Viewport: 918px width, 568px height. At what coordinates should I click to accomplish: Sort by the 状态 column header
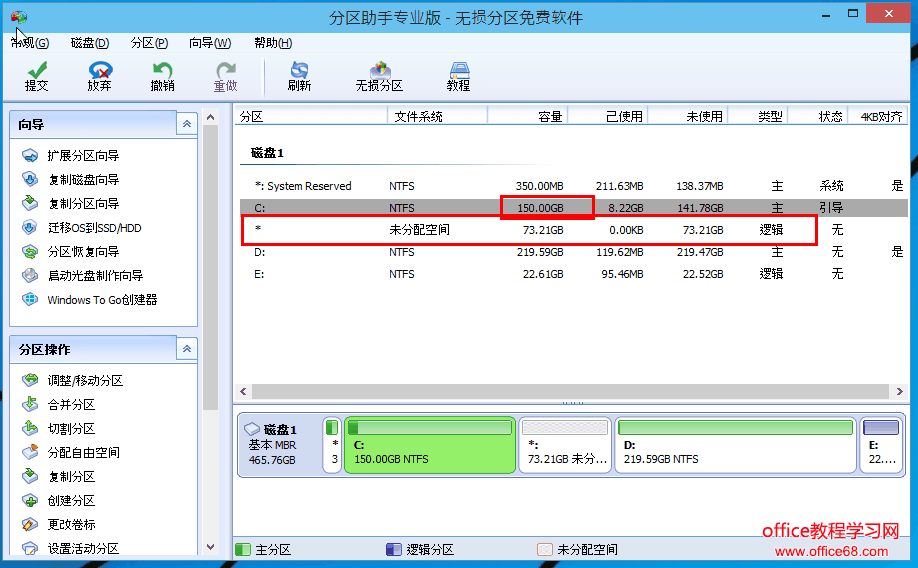point(818,117)
